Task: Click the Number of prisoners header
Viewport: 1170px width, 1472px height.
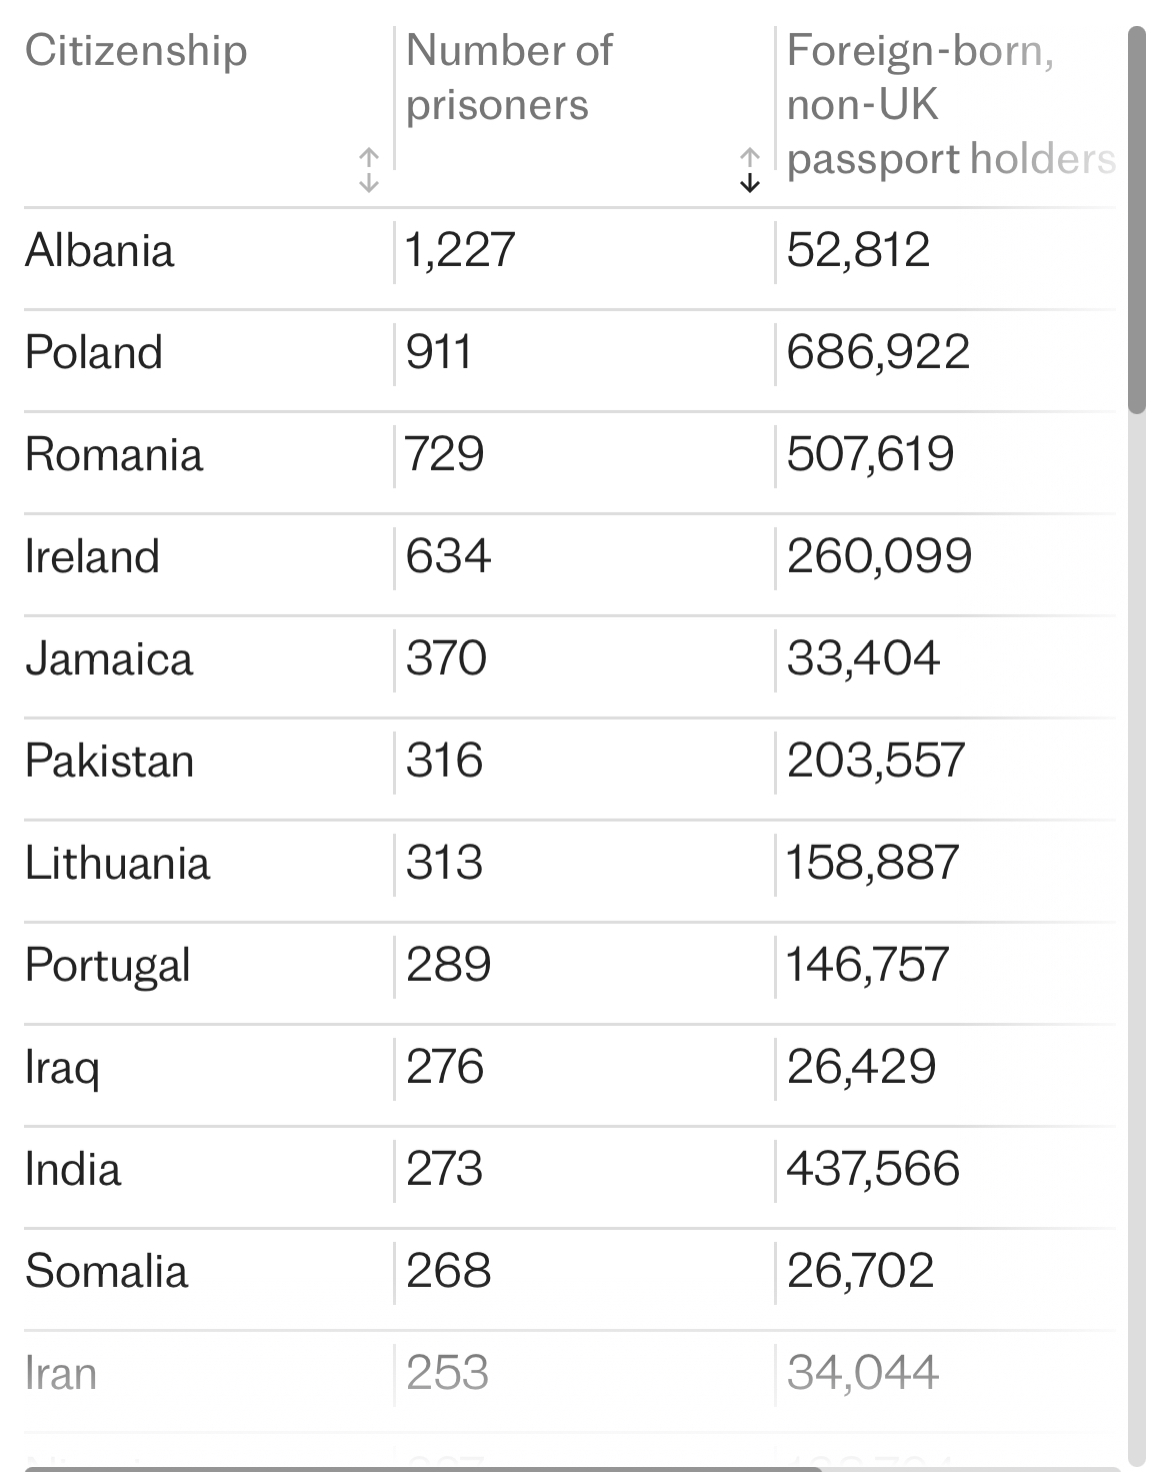Action: pyautogui.click(x=509, y=78)
